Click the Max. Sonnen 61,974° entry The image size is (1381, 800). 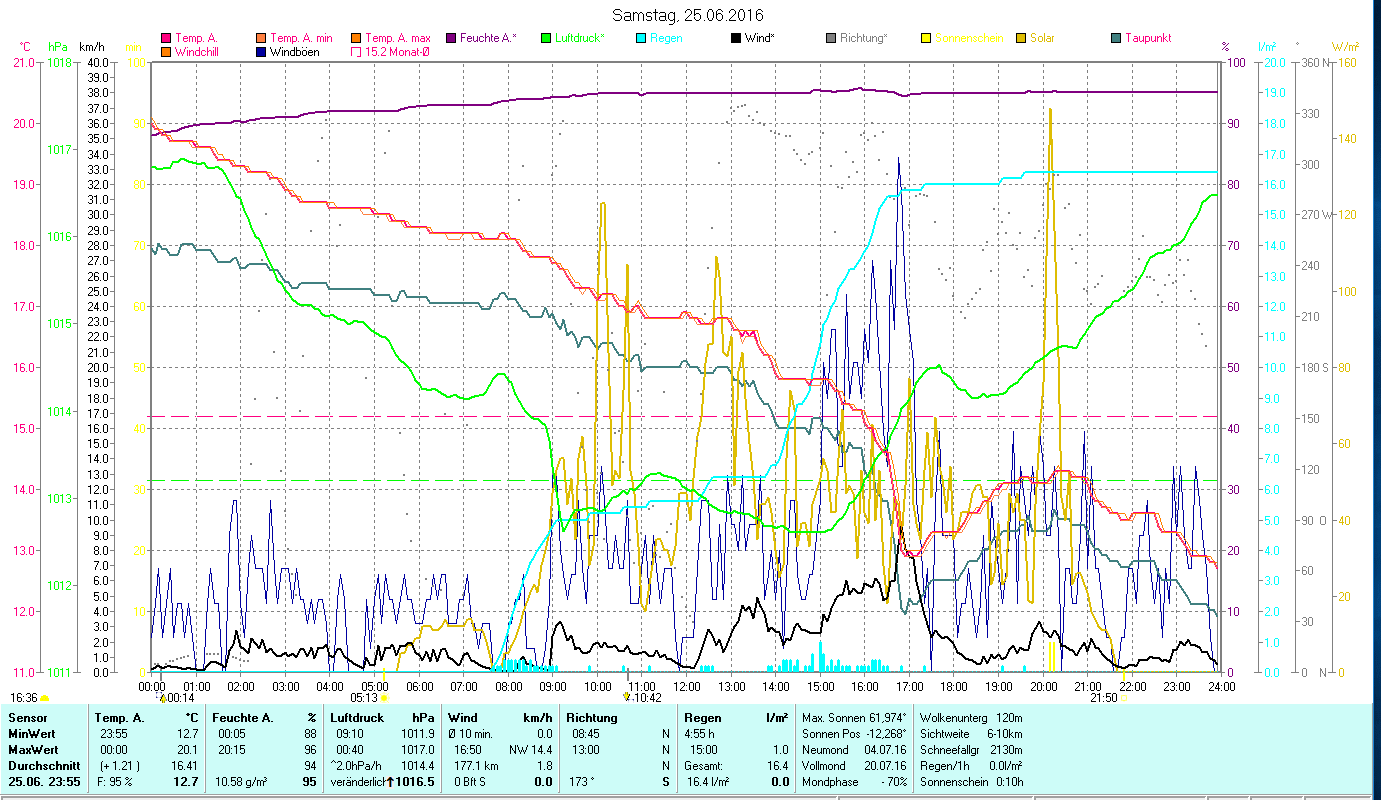(855, 718)
